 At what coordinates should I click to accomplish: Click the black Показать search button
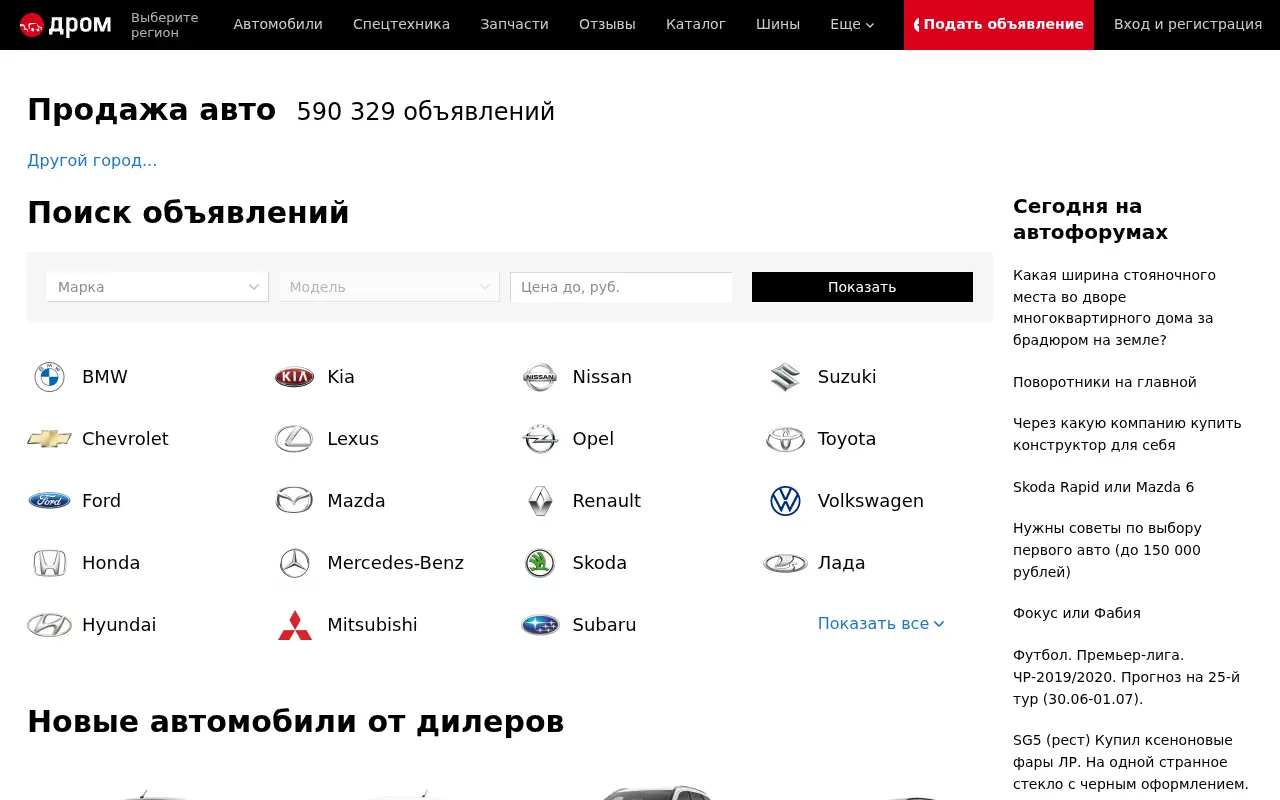(x=862, y=287)
